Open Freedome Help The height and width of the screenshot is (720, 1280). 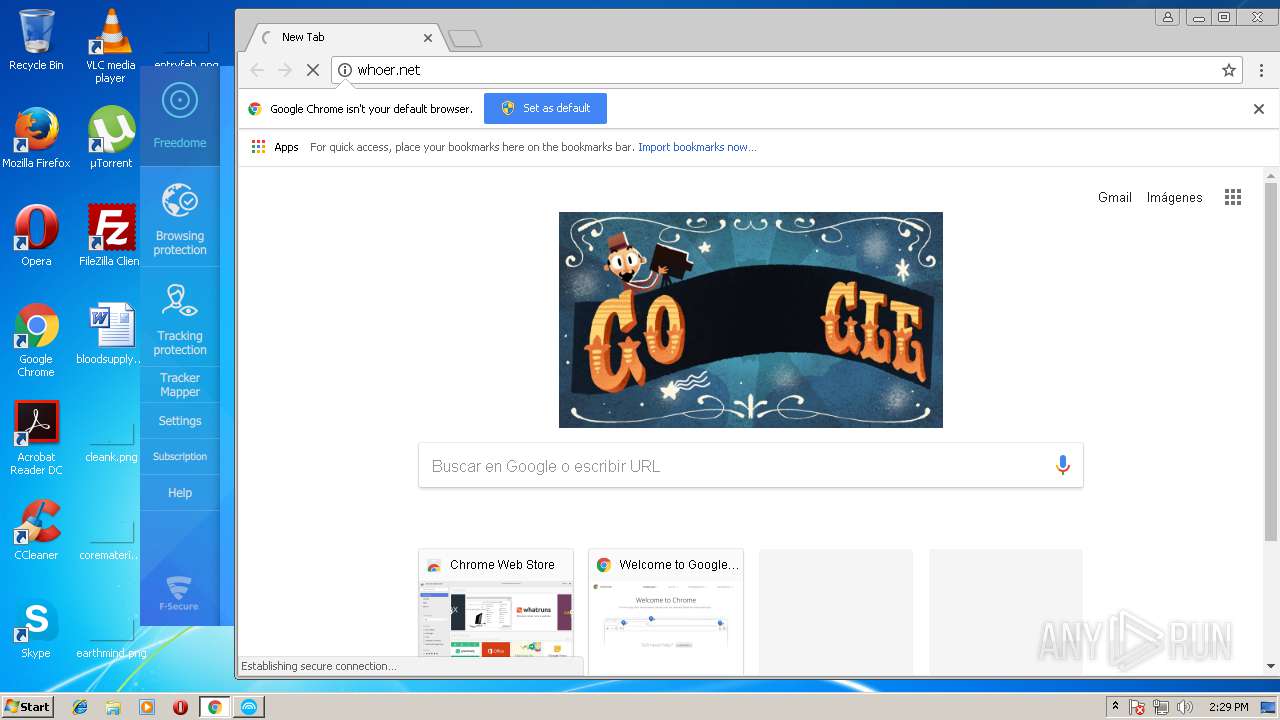180,493
